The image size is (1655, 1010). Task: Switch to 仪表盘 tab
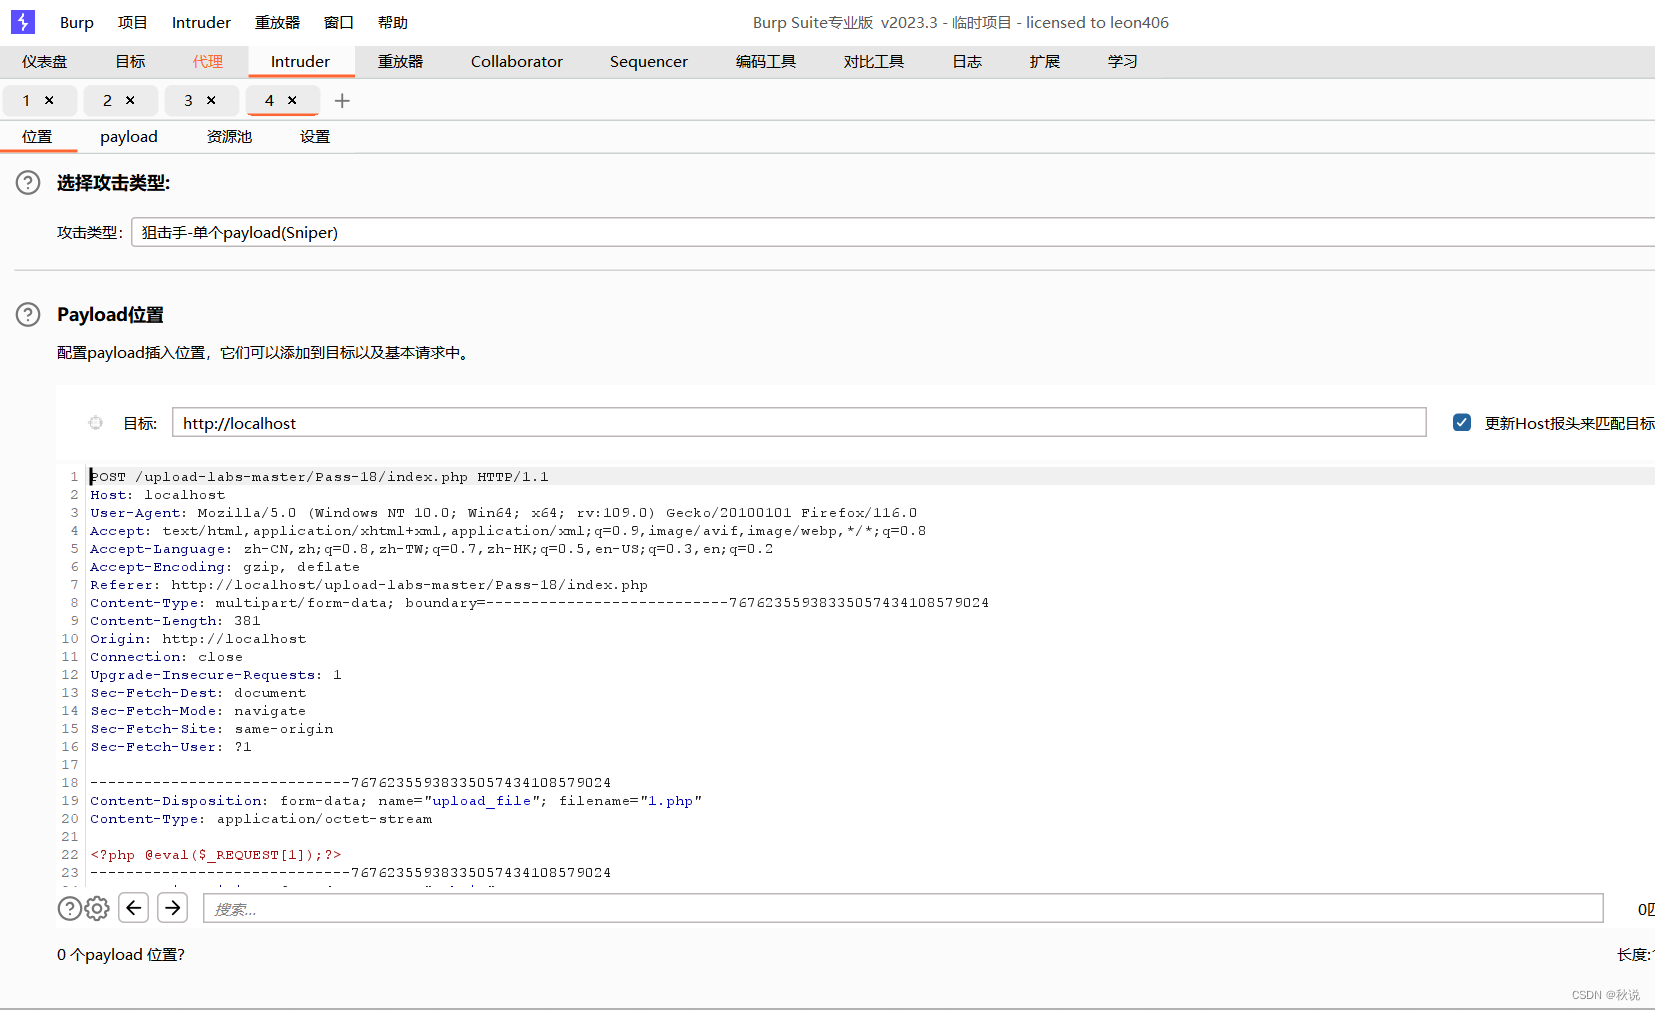(x=44, y=61)
